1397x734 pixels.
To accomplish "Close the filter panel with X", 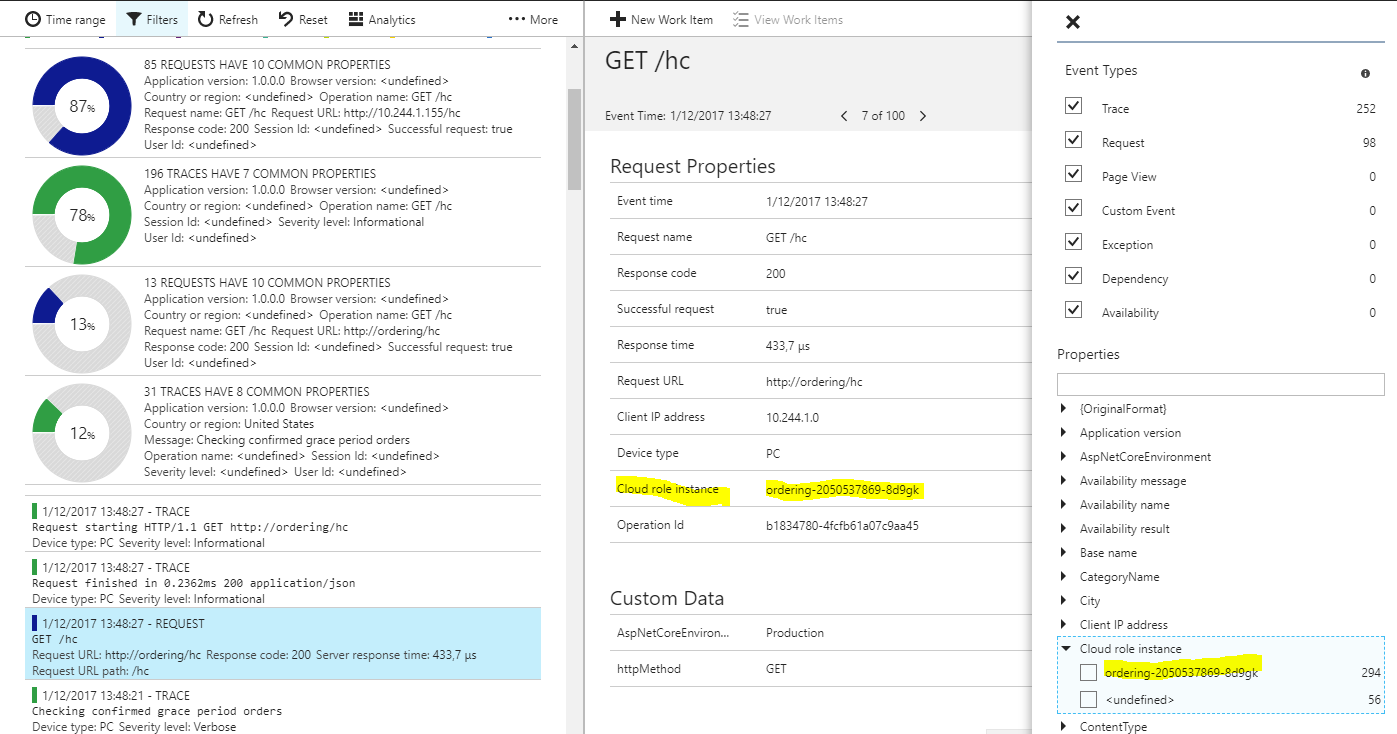I will point(1073,22).
